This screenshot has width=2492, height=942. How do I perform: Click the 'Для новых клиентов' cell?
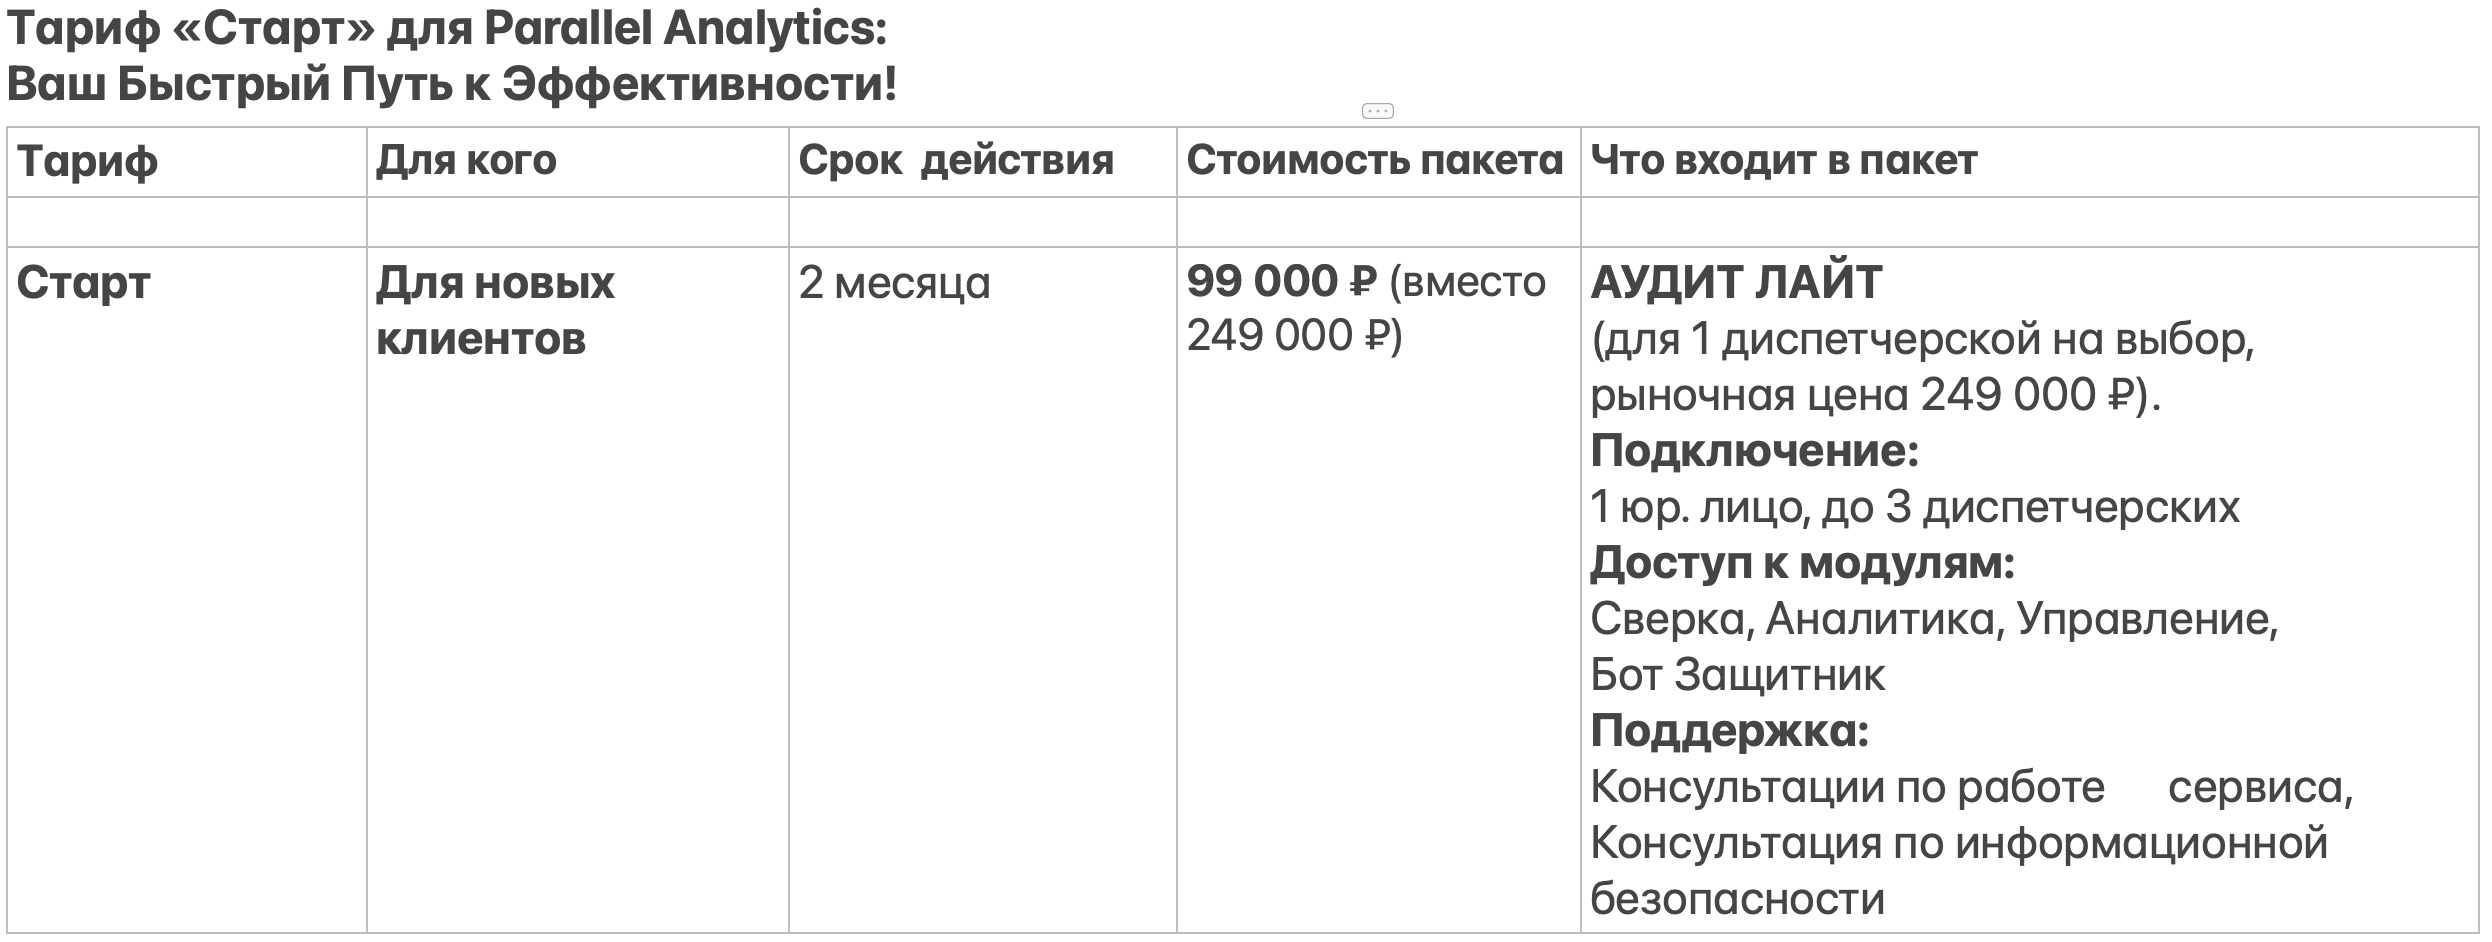pyautogui.click(x=578, y=590)
